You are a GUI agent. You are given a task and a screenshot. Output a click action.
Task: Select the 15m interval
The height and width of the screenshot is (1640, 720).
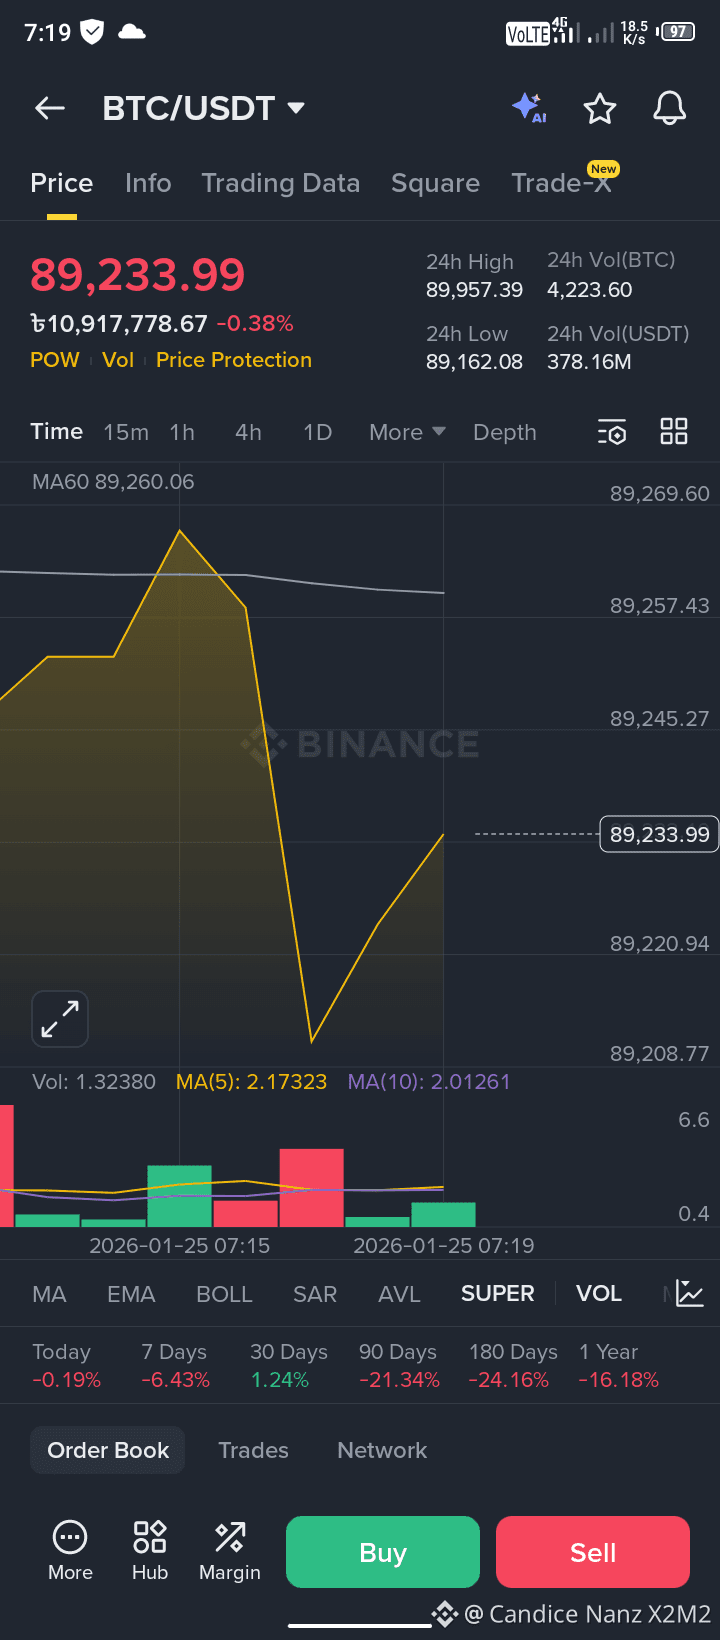(x=126, y=432)
